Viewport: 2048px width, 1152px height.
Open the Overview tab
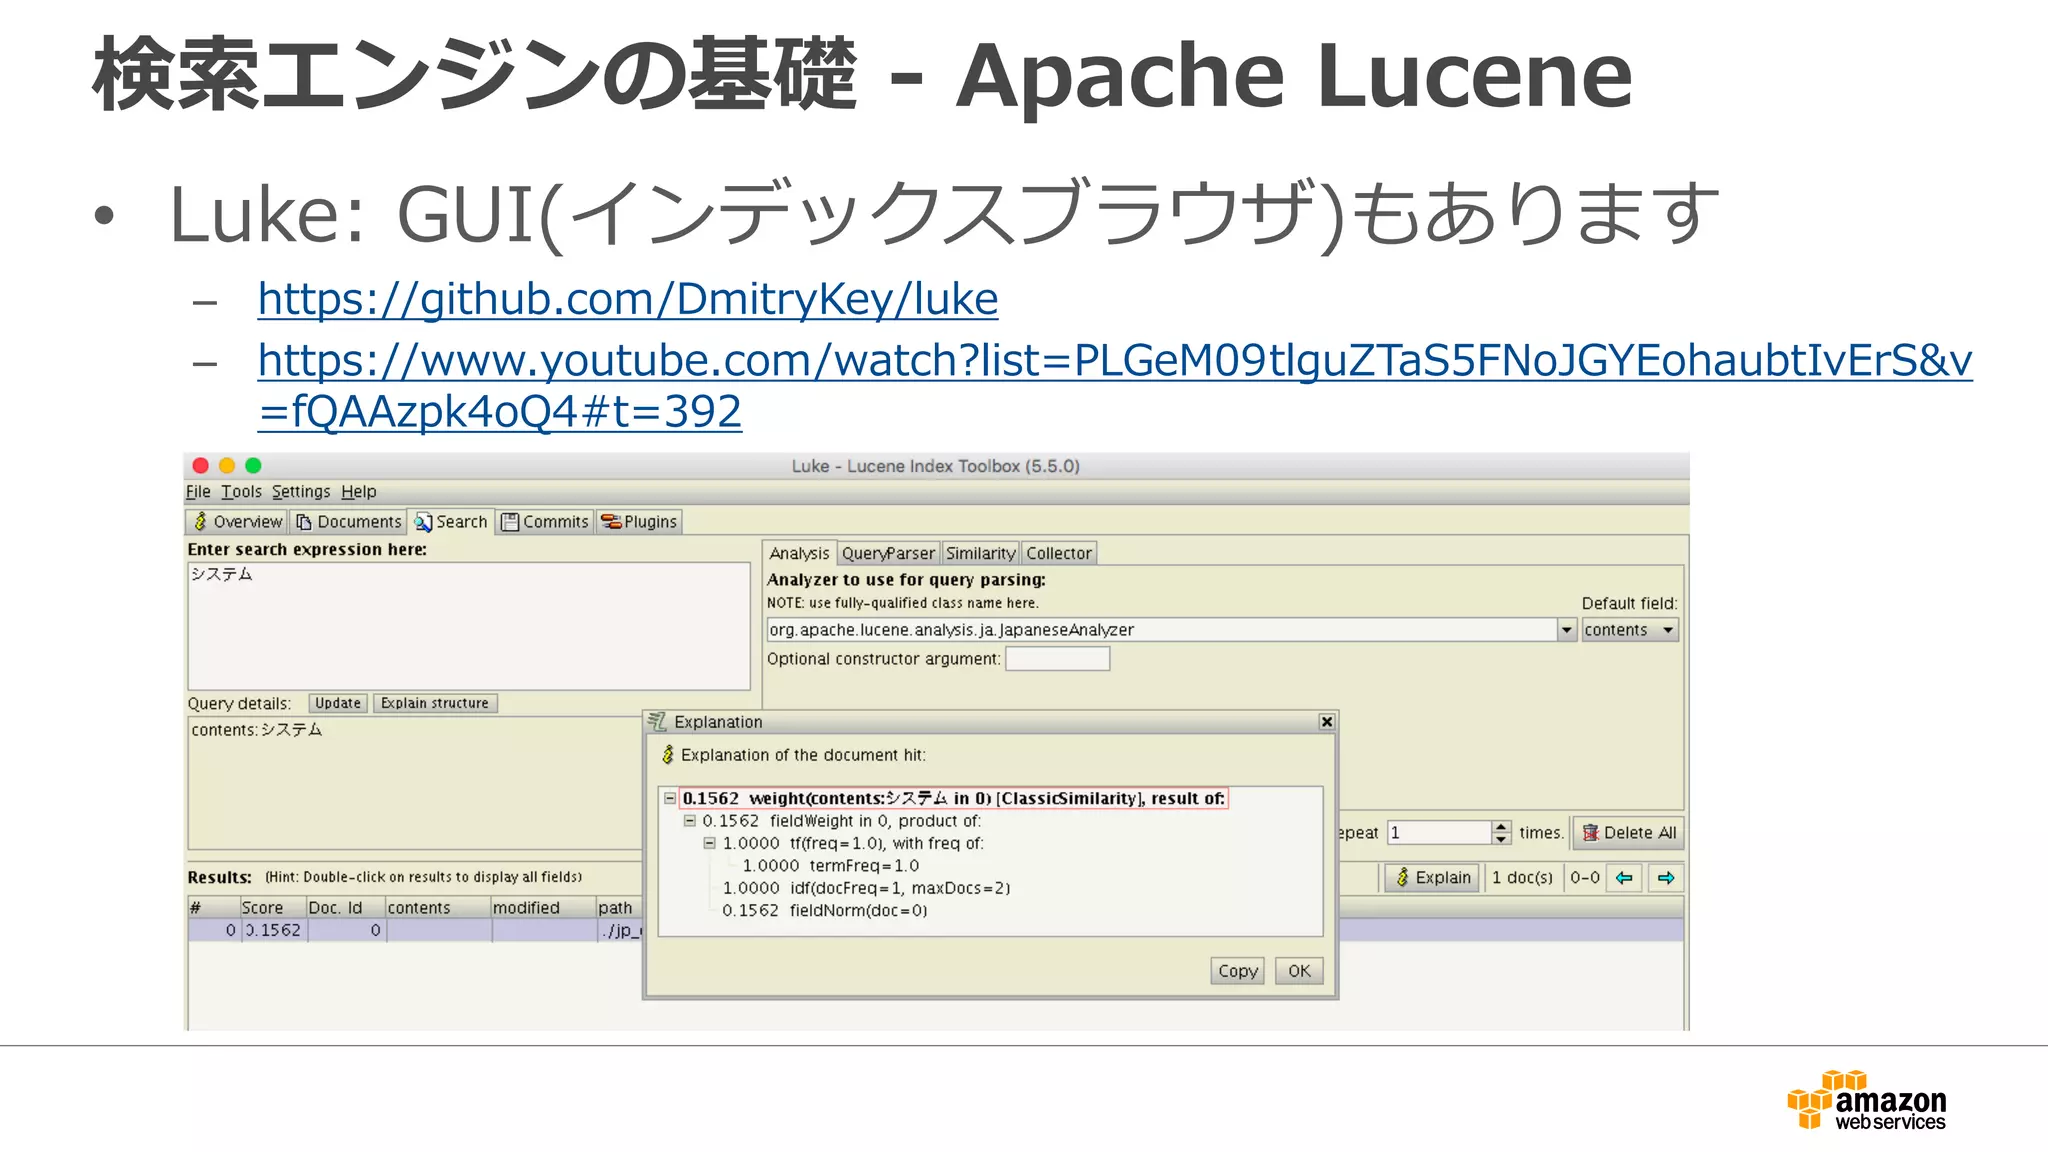point(237,521)
